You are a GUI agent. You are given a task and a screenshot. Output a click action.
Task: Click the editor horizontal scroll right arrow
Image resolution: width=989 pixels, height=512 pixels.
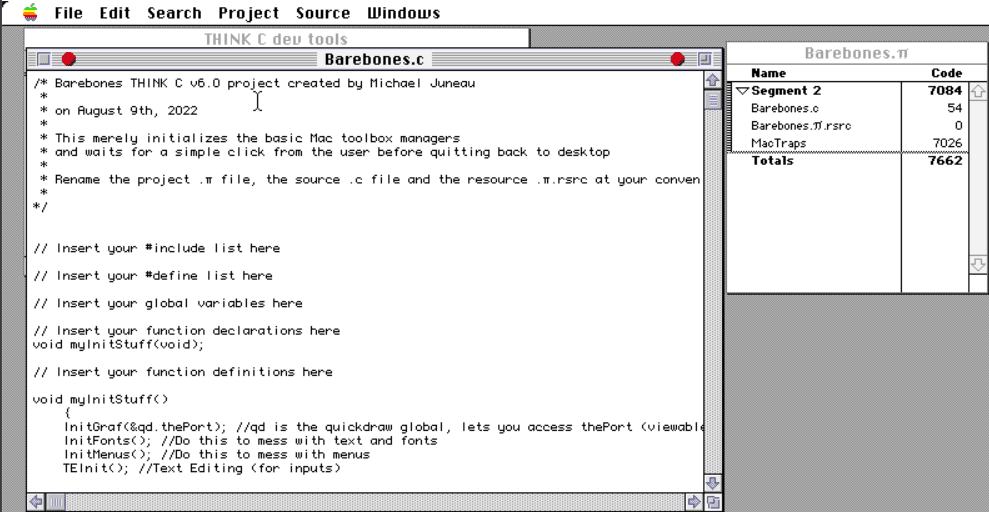click(x=694, y=502)
